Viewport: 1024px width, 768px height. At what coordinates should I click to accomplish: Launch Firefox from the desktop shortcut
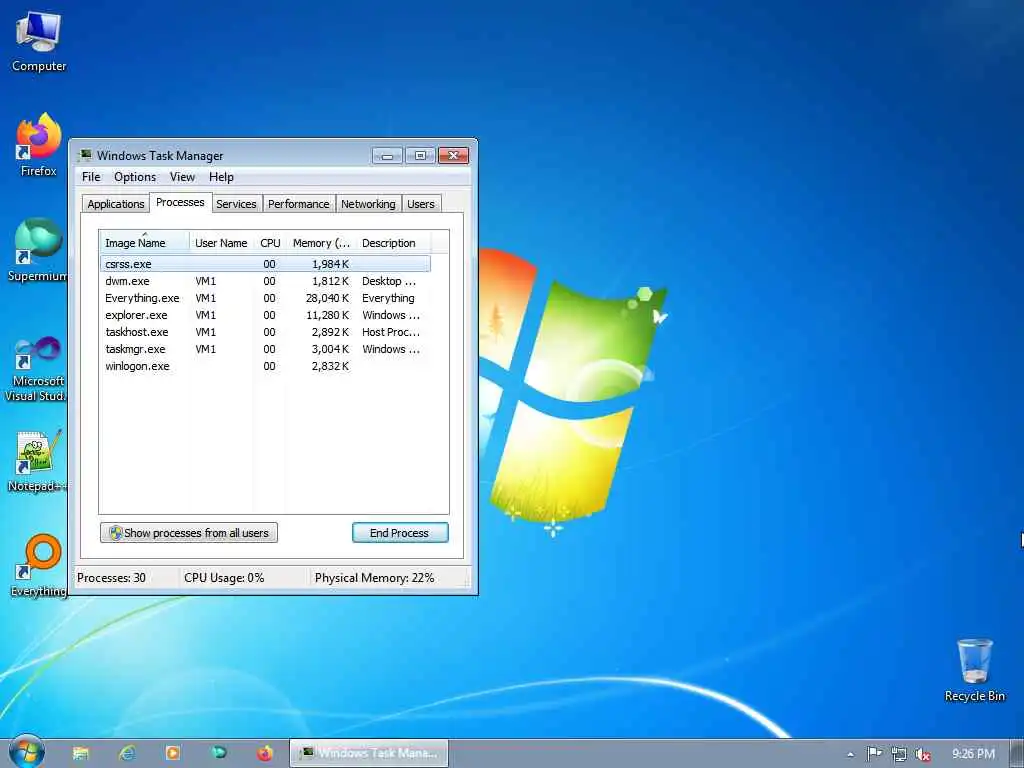(39, 145)
